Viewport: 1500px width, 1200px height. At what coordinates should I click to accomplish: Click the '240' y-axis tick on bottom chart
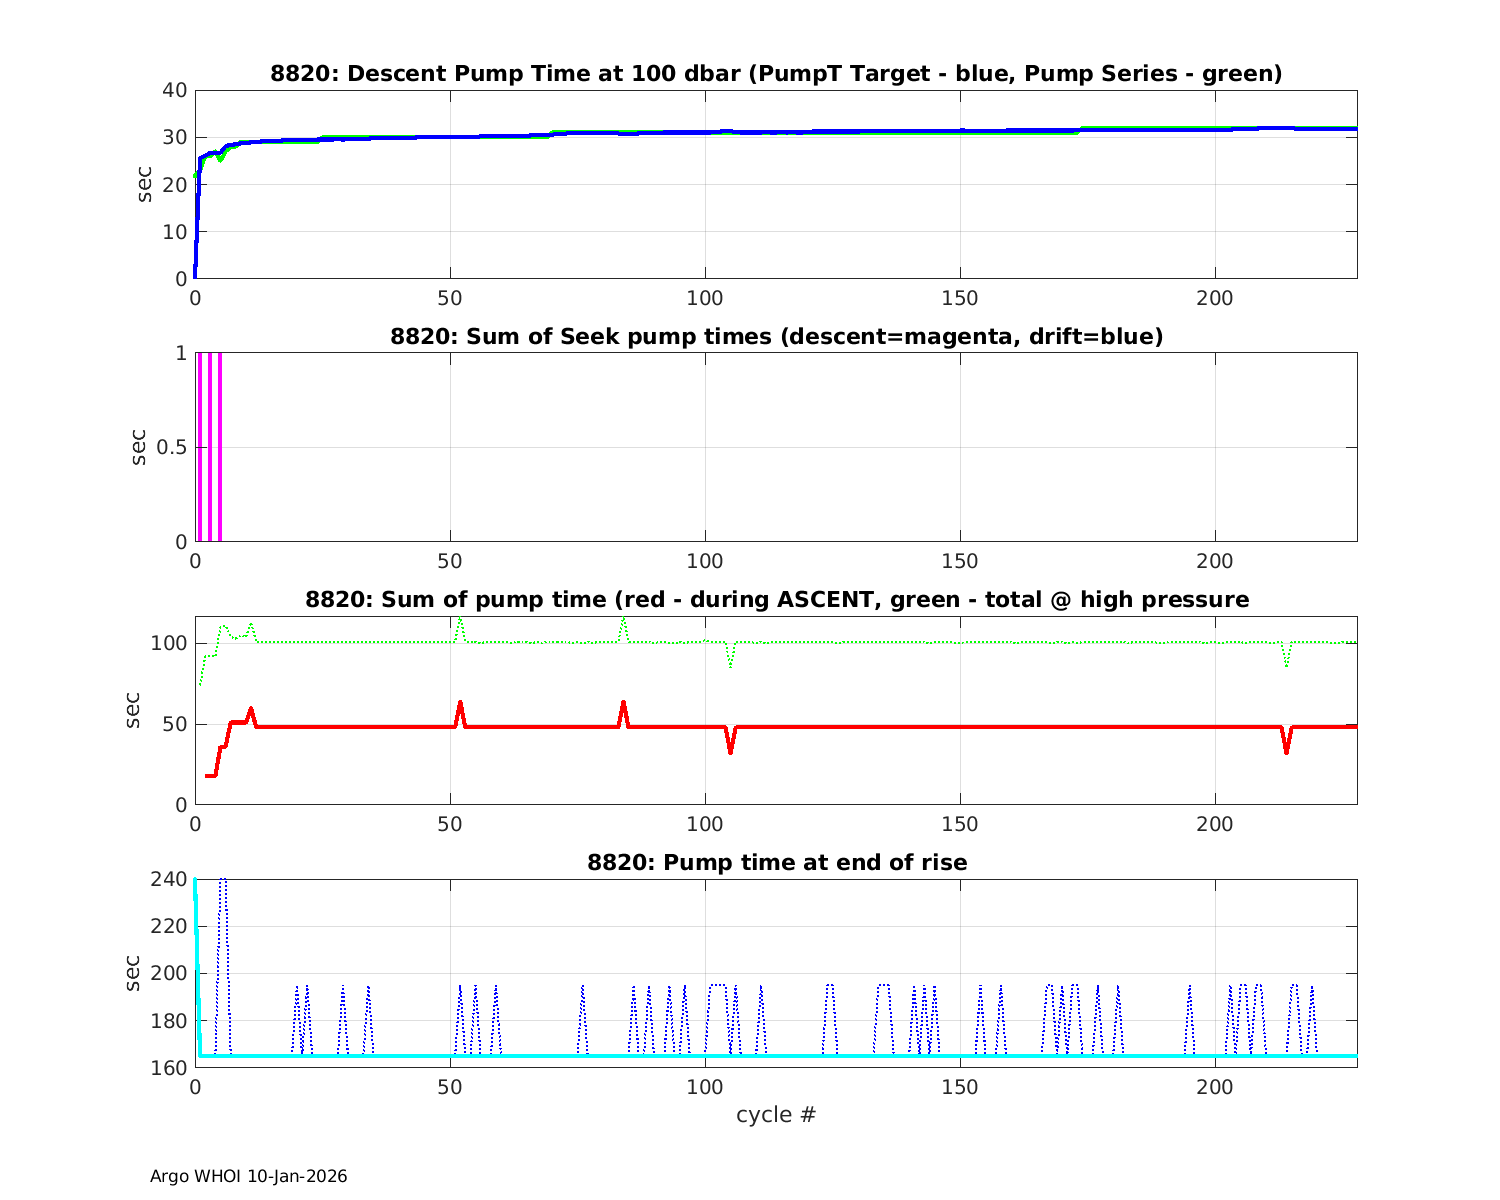point(173,879)
